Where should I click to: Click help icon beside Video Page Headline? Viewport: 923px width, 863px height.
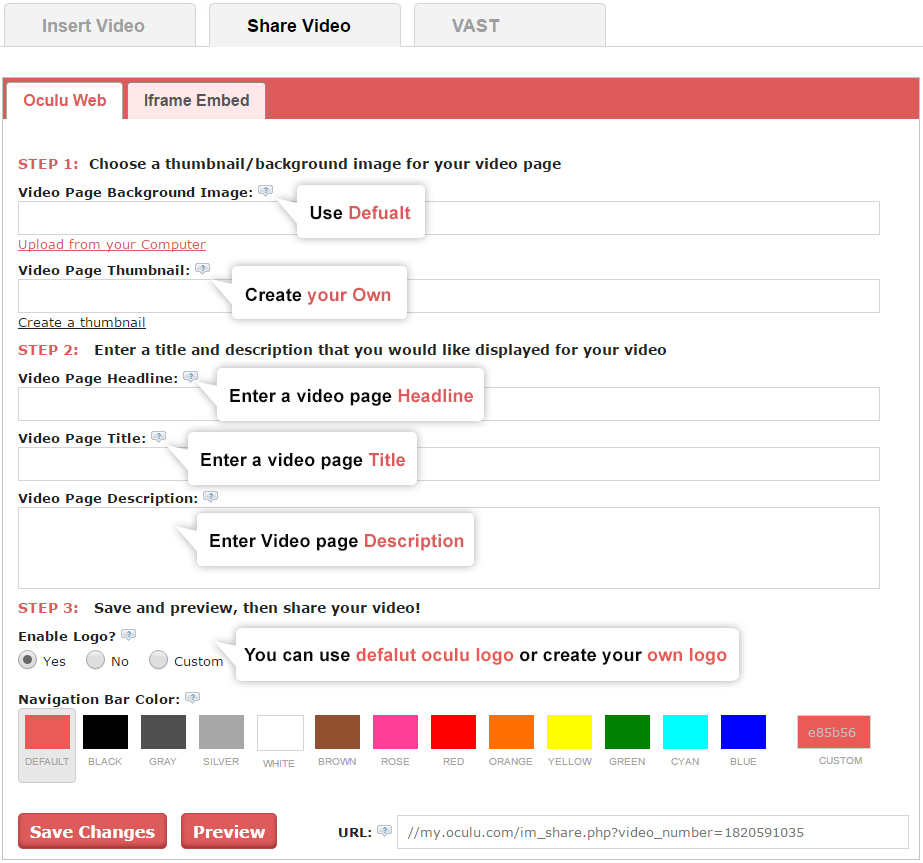[190, 377]
